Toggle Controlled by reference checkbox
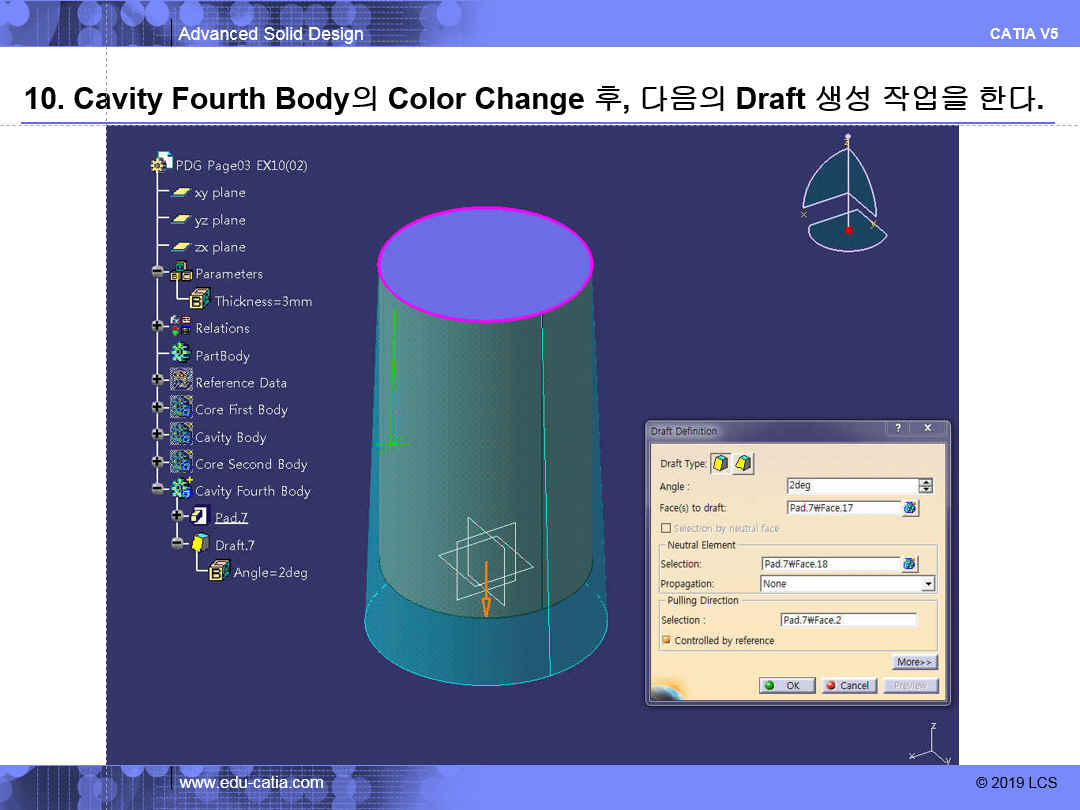Image resolution: width=1080 pixels, height=810 pixels. [666, 640]
